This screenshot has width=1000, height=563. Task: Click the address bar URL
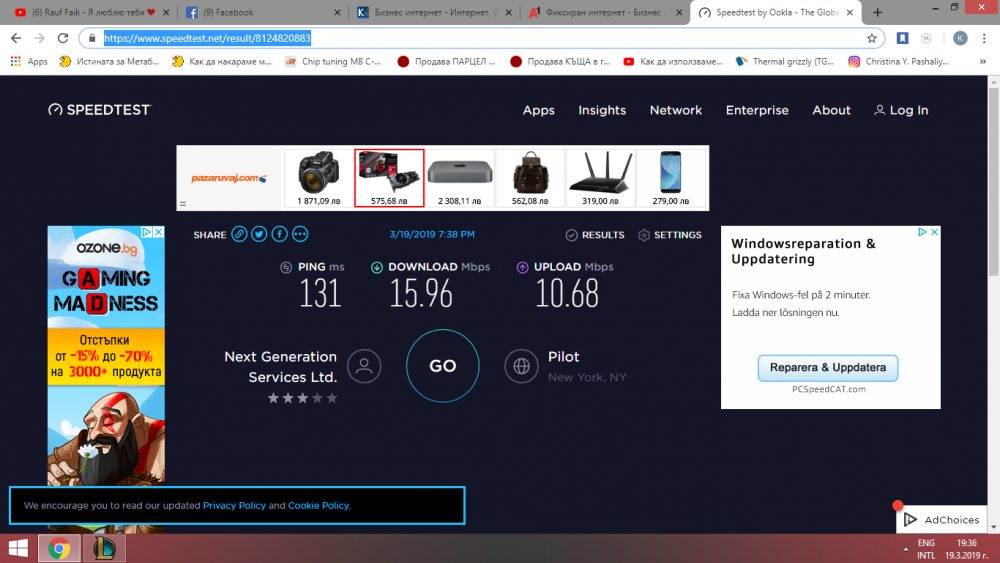coord(207,38)
